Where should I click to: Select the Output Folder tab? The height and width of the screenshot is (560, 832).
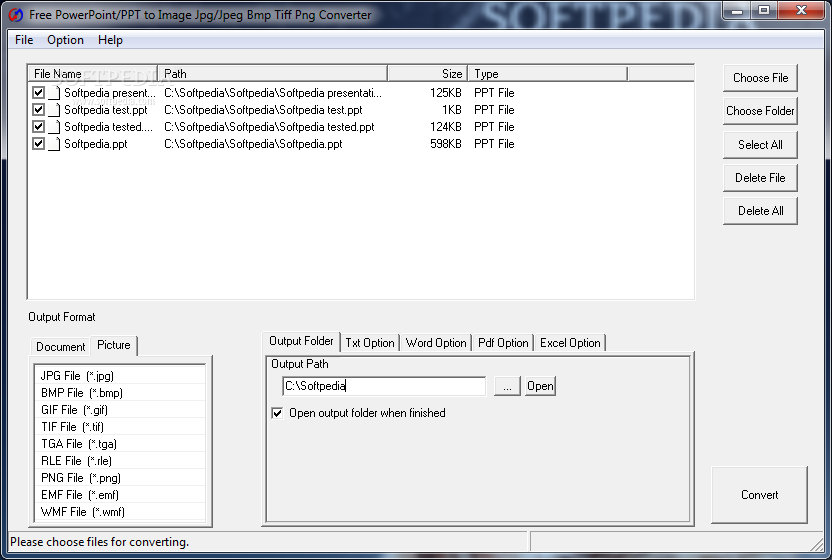[301, 341]
